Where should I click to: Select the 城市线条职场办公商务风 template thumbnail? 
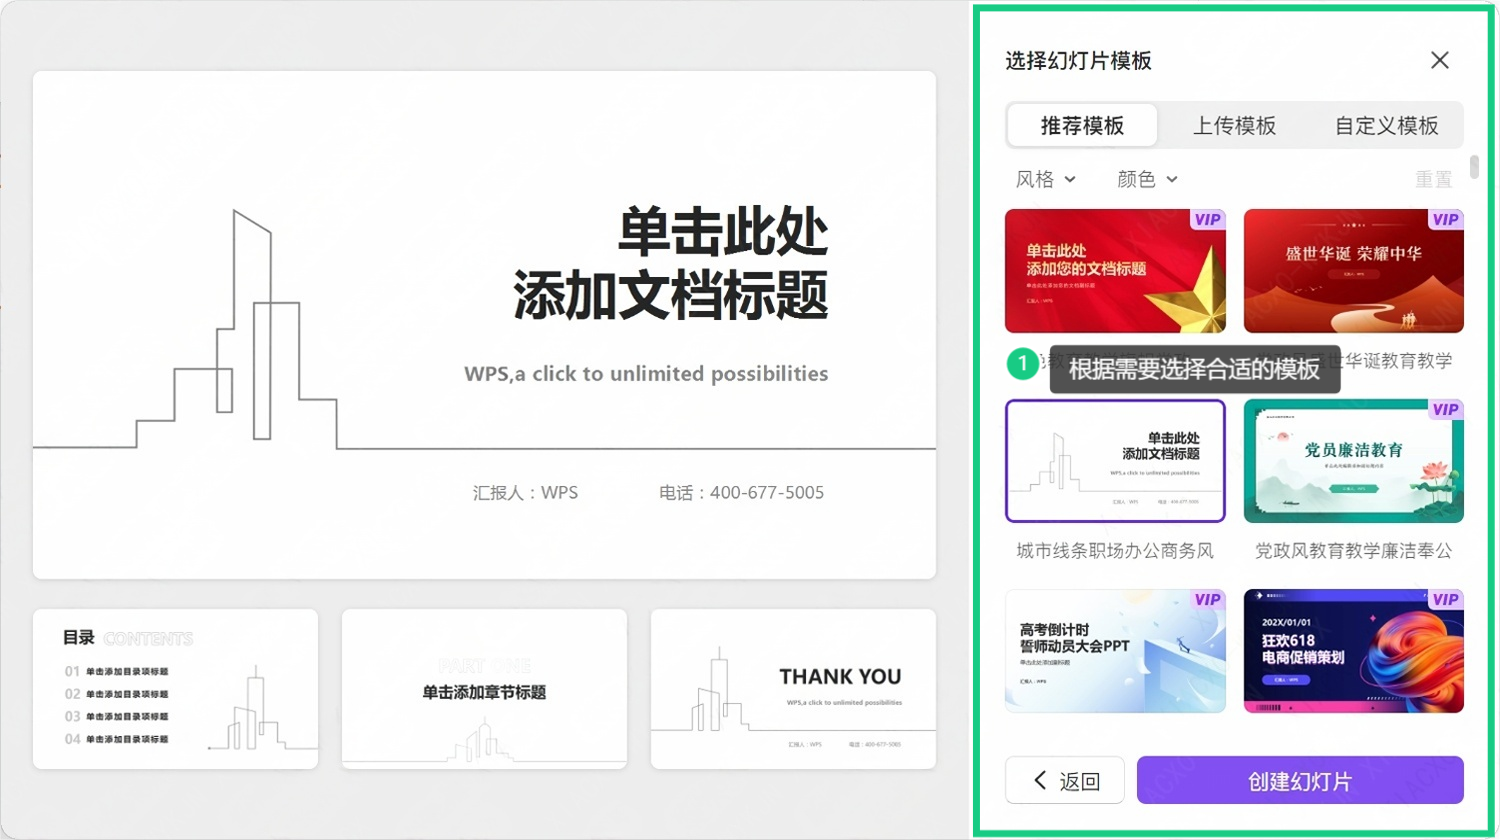[x=1115, y=461]
